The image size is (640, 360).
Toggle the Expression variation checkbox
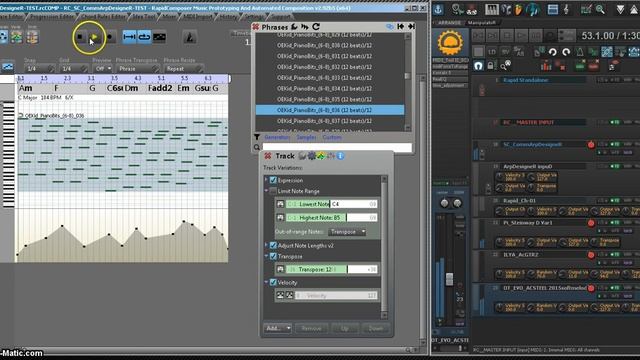coord(273,180)
